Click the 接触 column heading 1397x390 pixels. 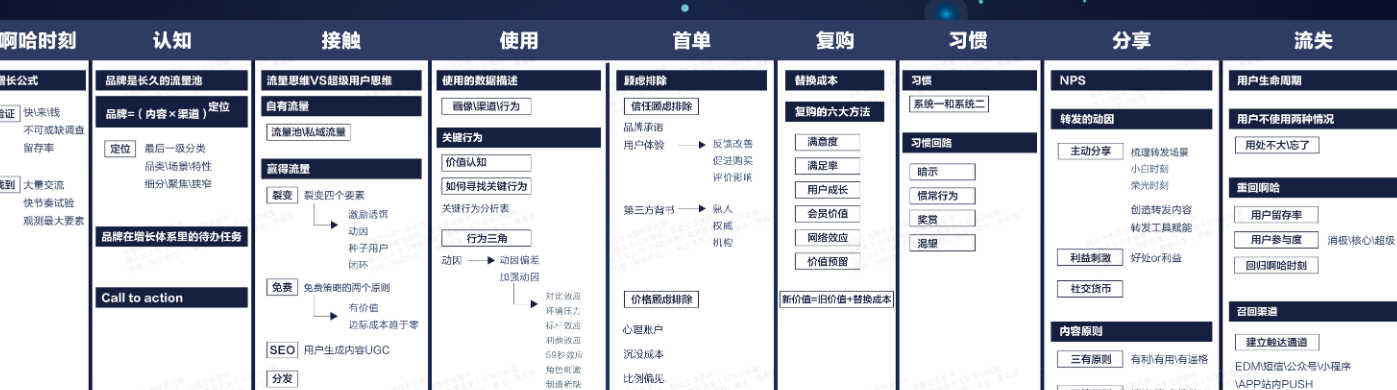342,41
